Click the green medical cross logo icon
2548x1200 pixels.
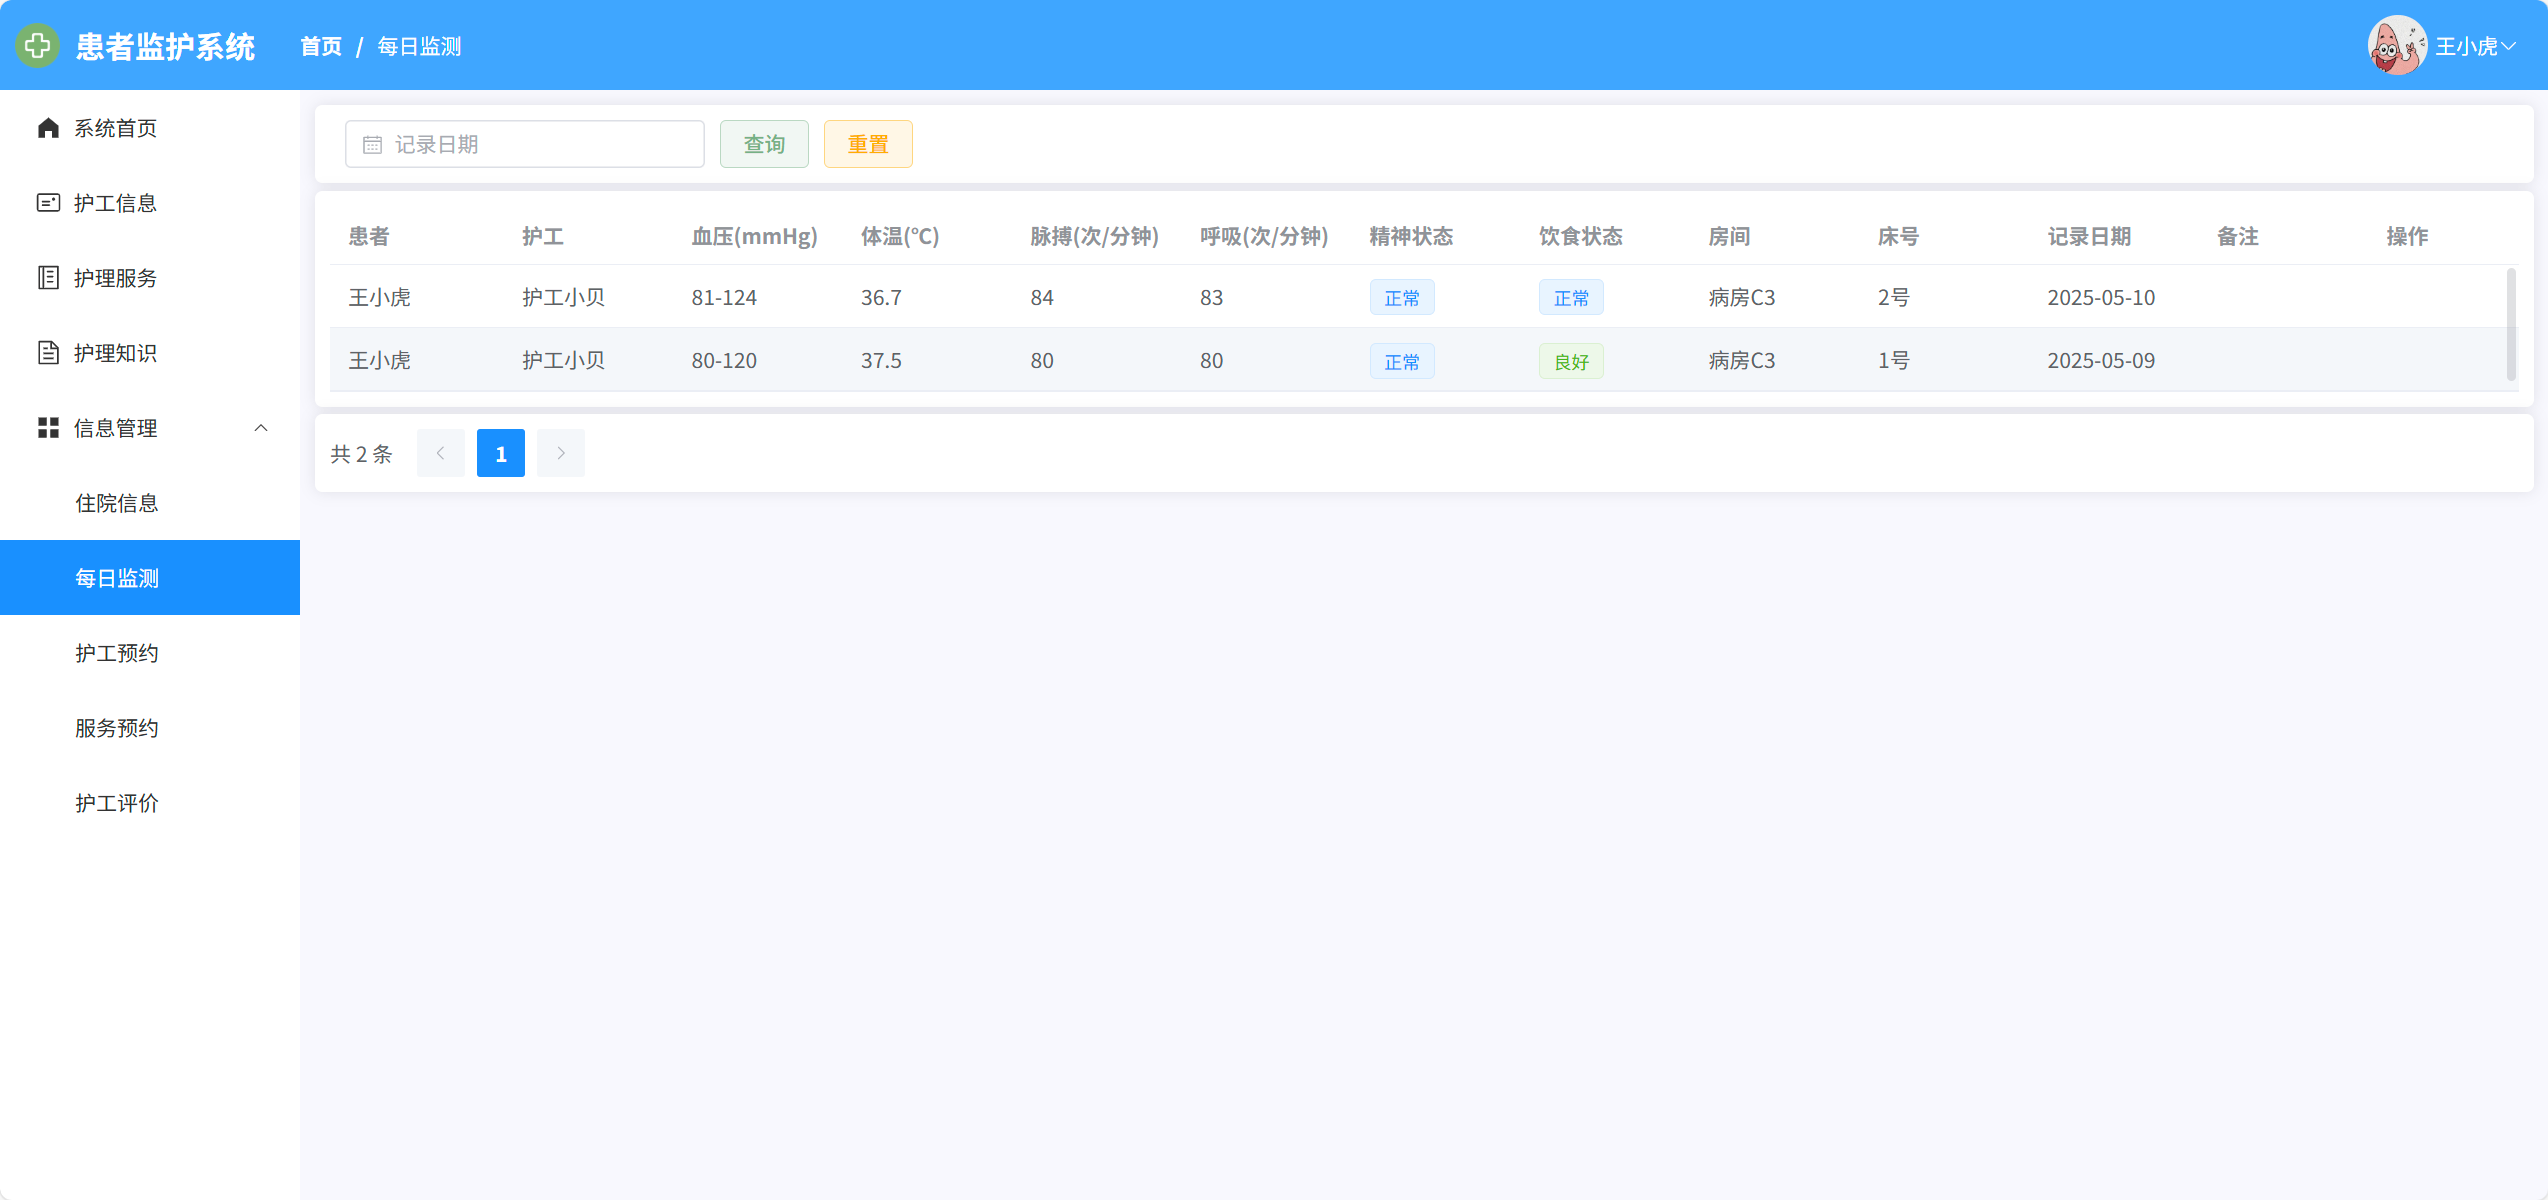pos(38,46)
